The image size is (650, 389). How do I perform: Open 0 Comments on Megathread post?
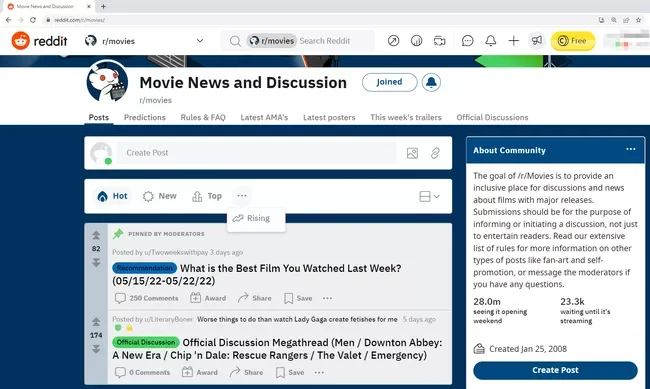point(142,372)
